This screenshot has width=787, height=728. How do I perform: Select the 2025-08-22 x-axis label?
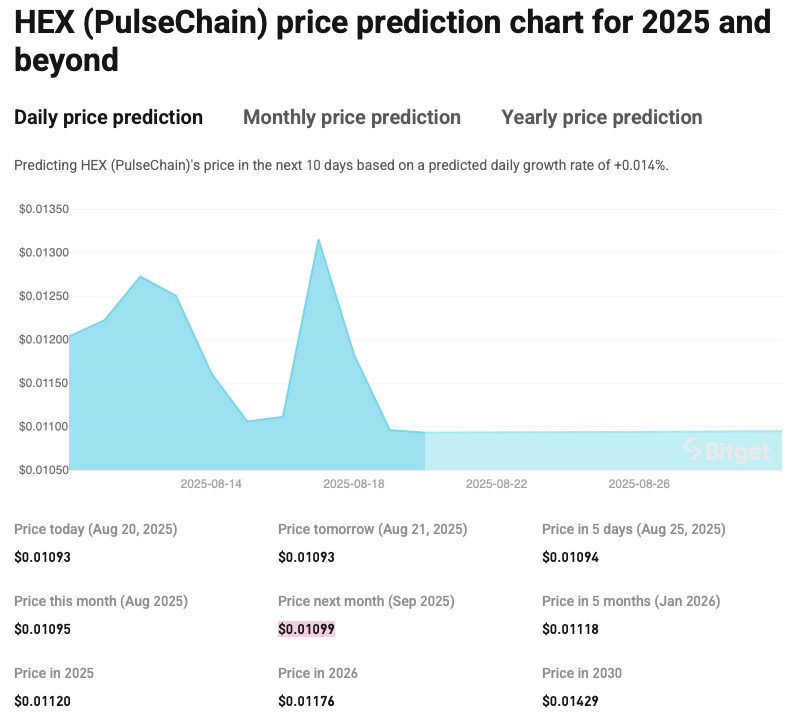496,484
